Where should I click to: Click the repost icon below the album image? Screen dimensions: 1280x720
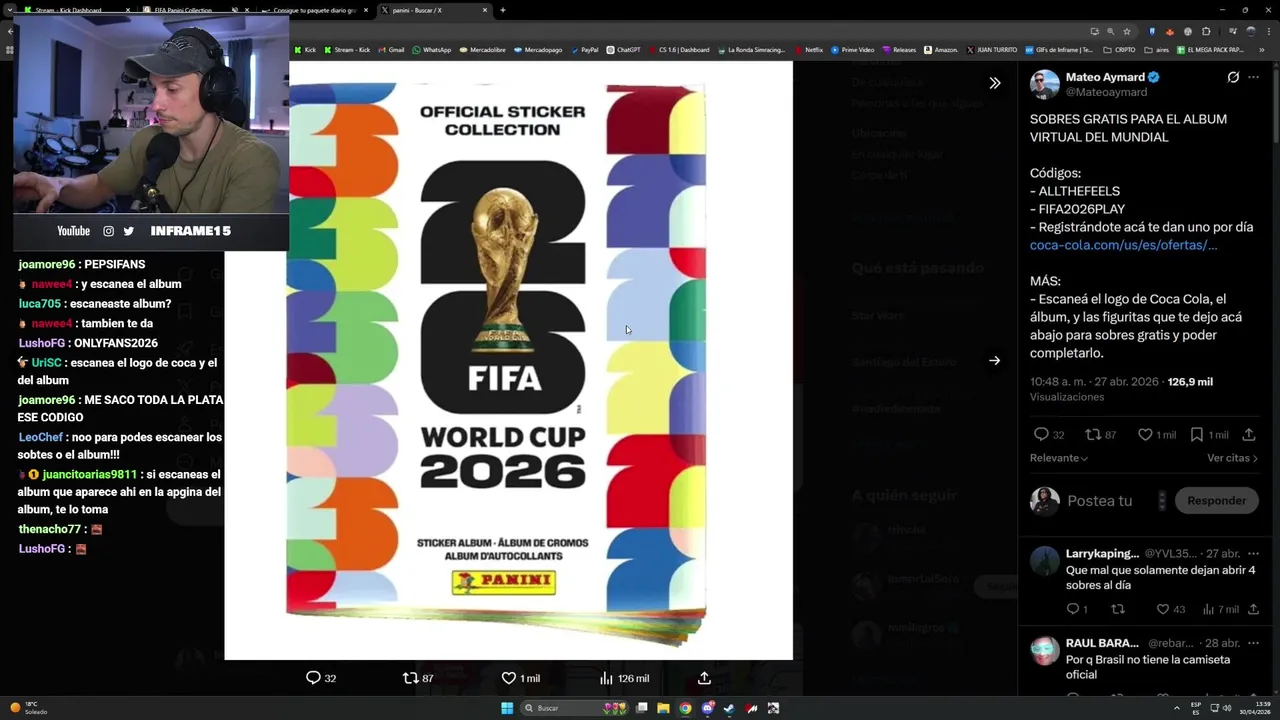click(410, 678)
